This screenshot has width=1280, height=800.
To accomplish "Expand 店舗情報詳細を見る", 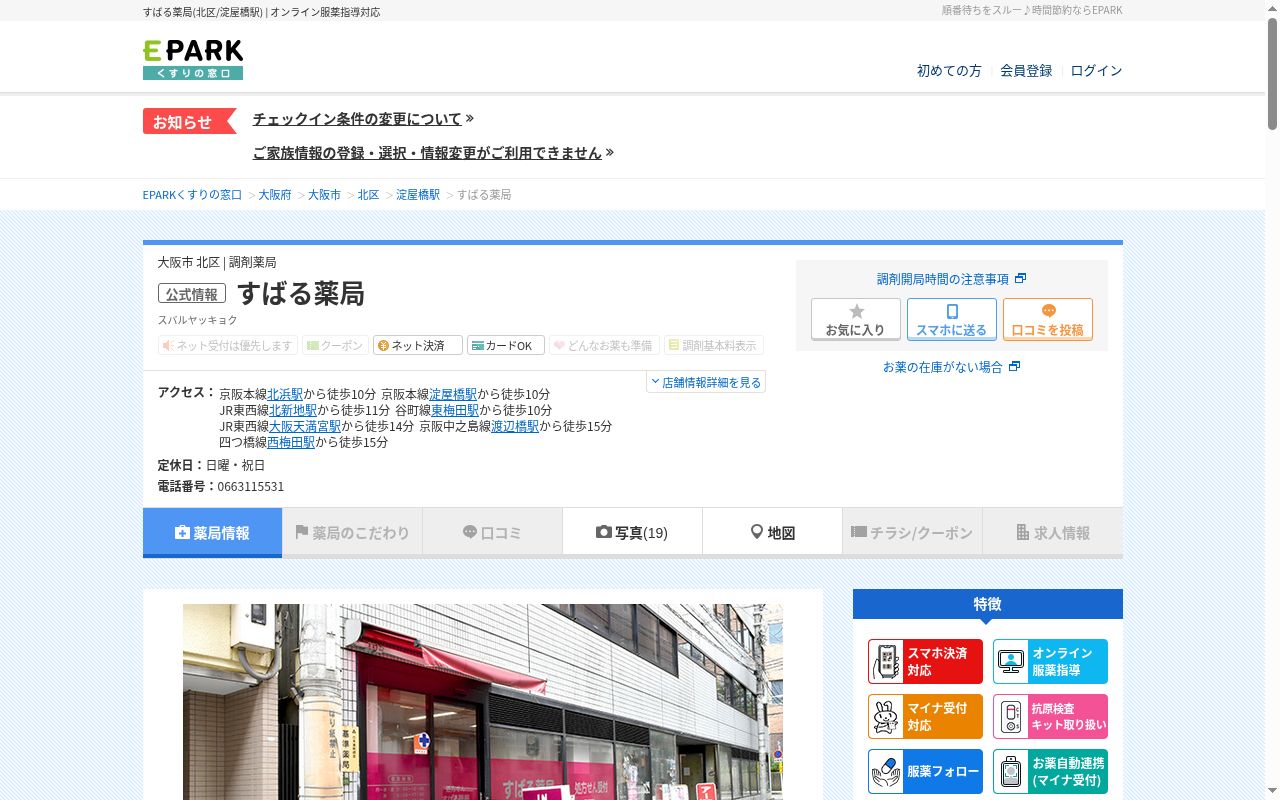I will pyautogui.click(x=706, y=382).
